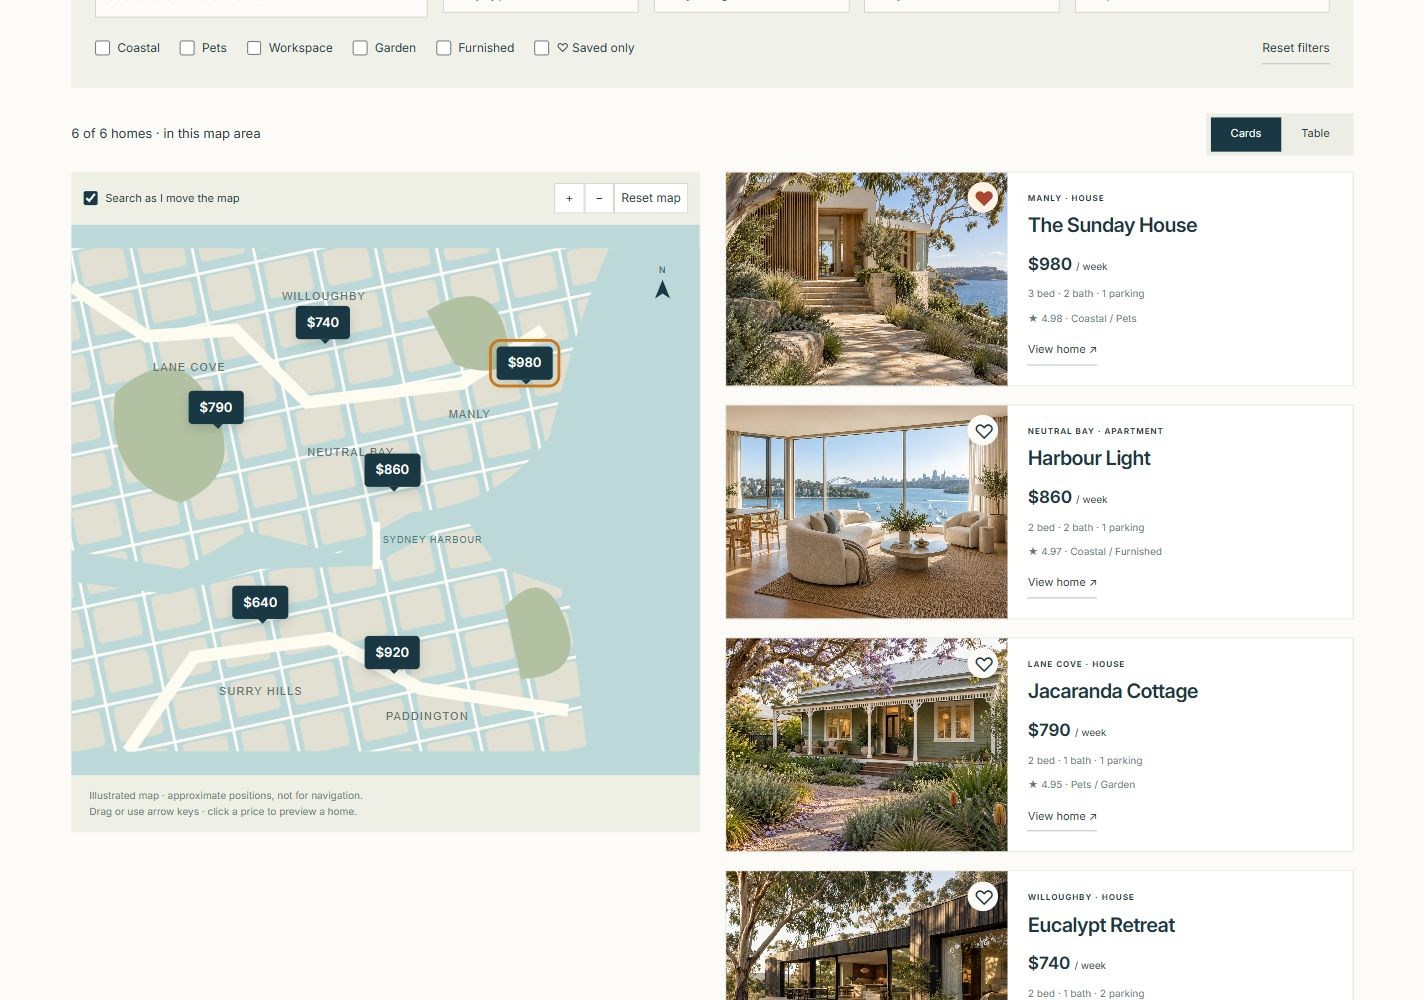The image size is (1424, 1000).
Task: Open View home link for Jacaranda Cottage
Action: [x=1062, y=817]
